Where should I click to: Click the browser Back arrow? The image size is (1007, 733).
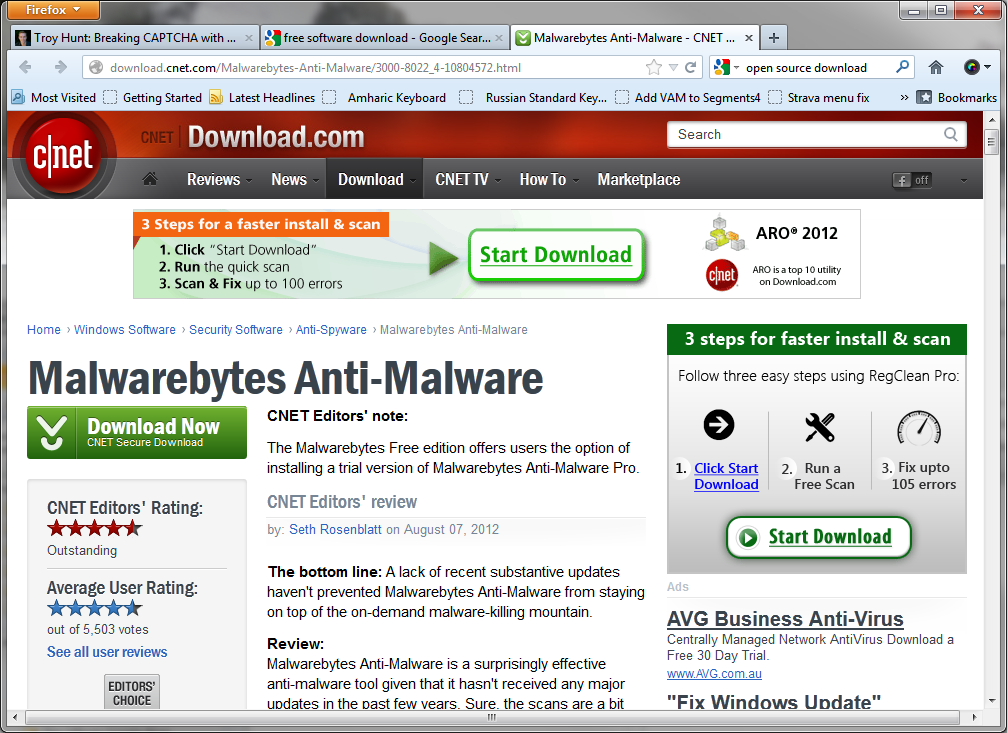pos(26,67)
